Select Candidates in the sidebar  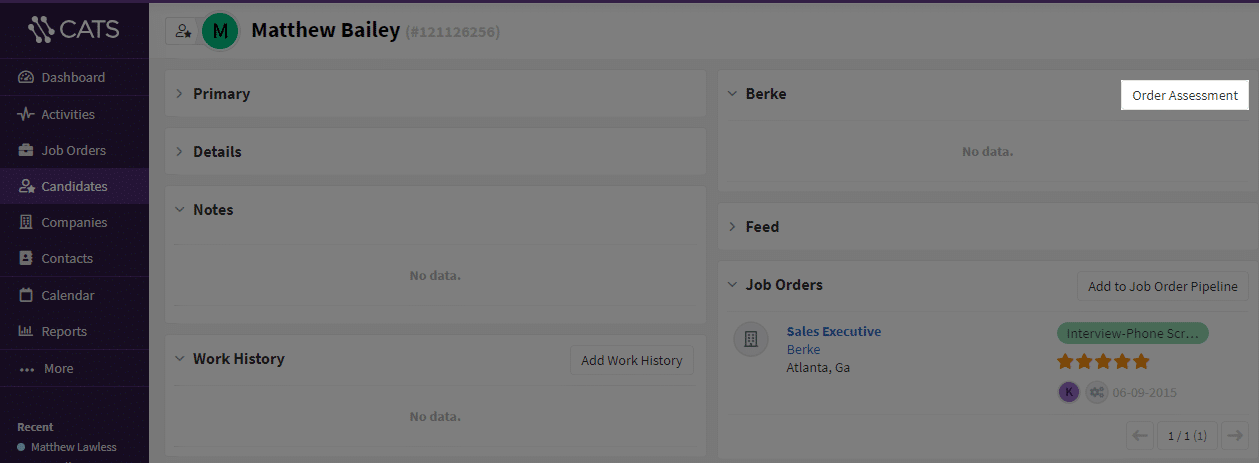(74, 186)
